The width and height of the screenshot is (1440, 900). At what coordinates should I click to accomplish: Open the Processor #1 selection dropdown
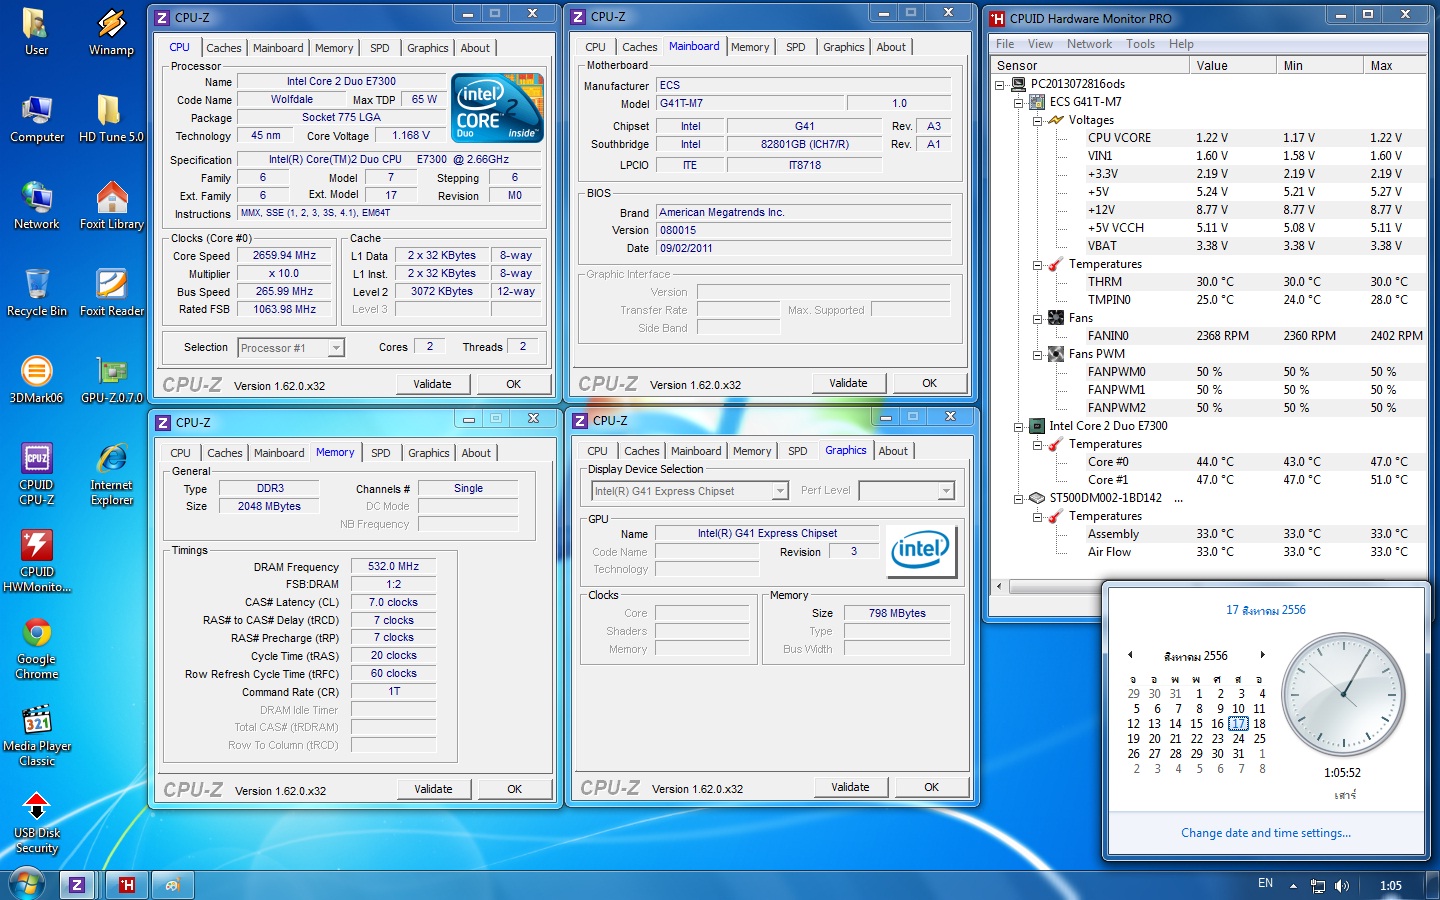coord(336,348)
